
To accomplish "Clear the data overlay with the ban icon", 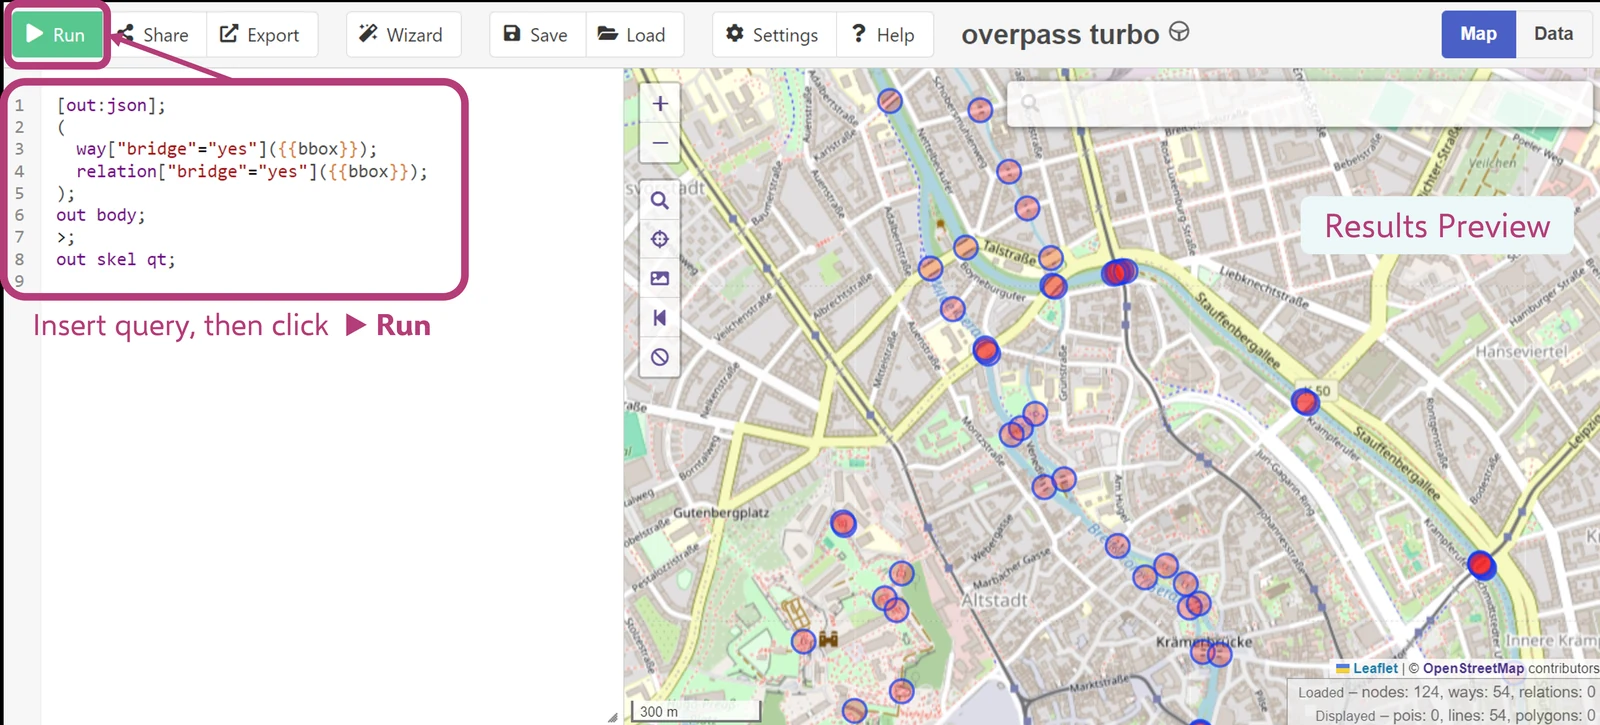I will pyautogui.click(x=660, y=357).
